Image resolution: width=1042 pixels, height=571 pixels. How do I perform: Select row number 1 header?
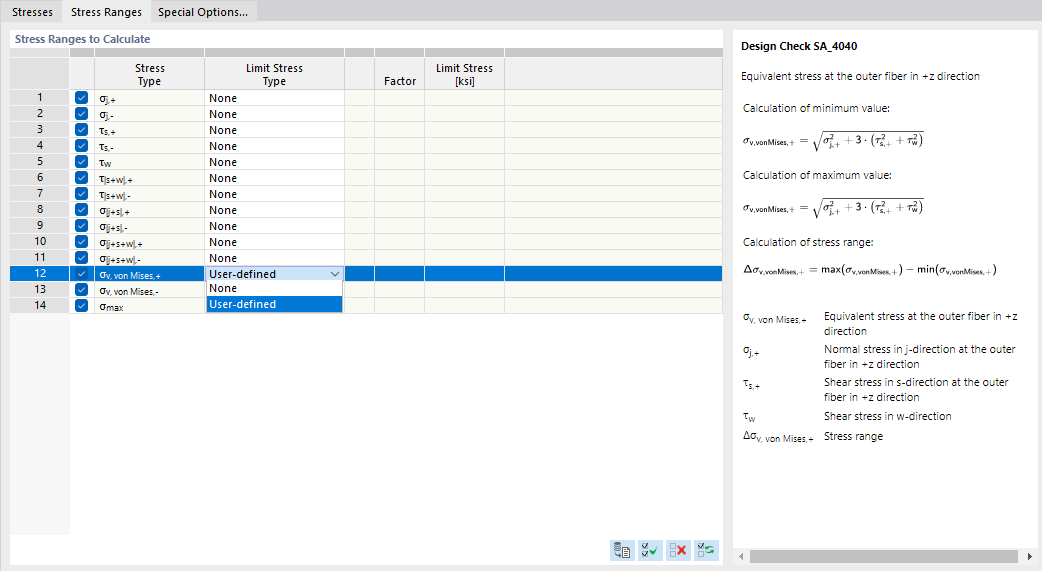pyautogui.click(x=40, y=98)
